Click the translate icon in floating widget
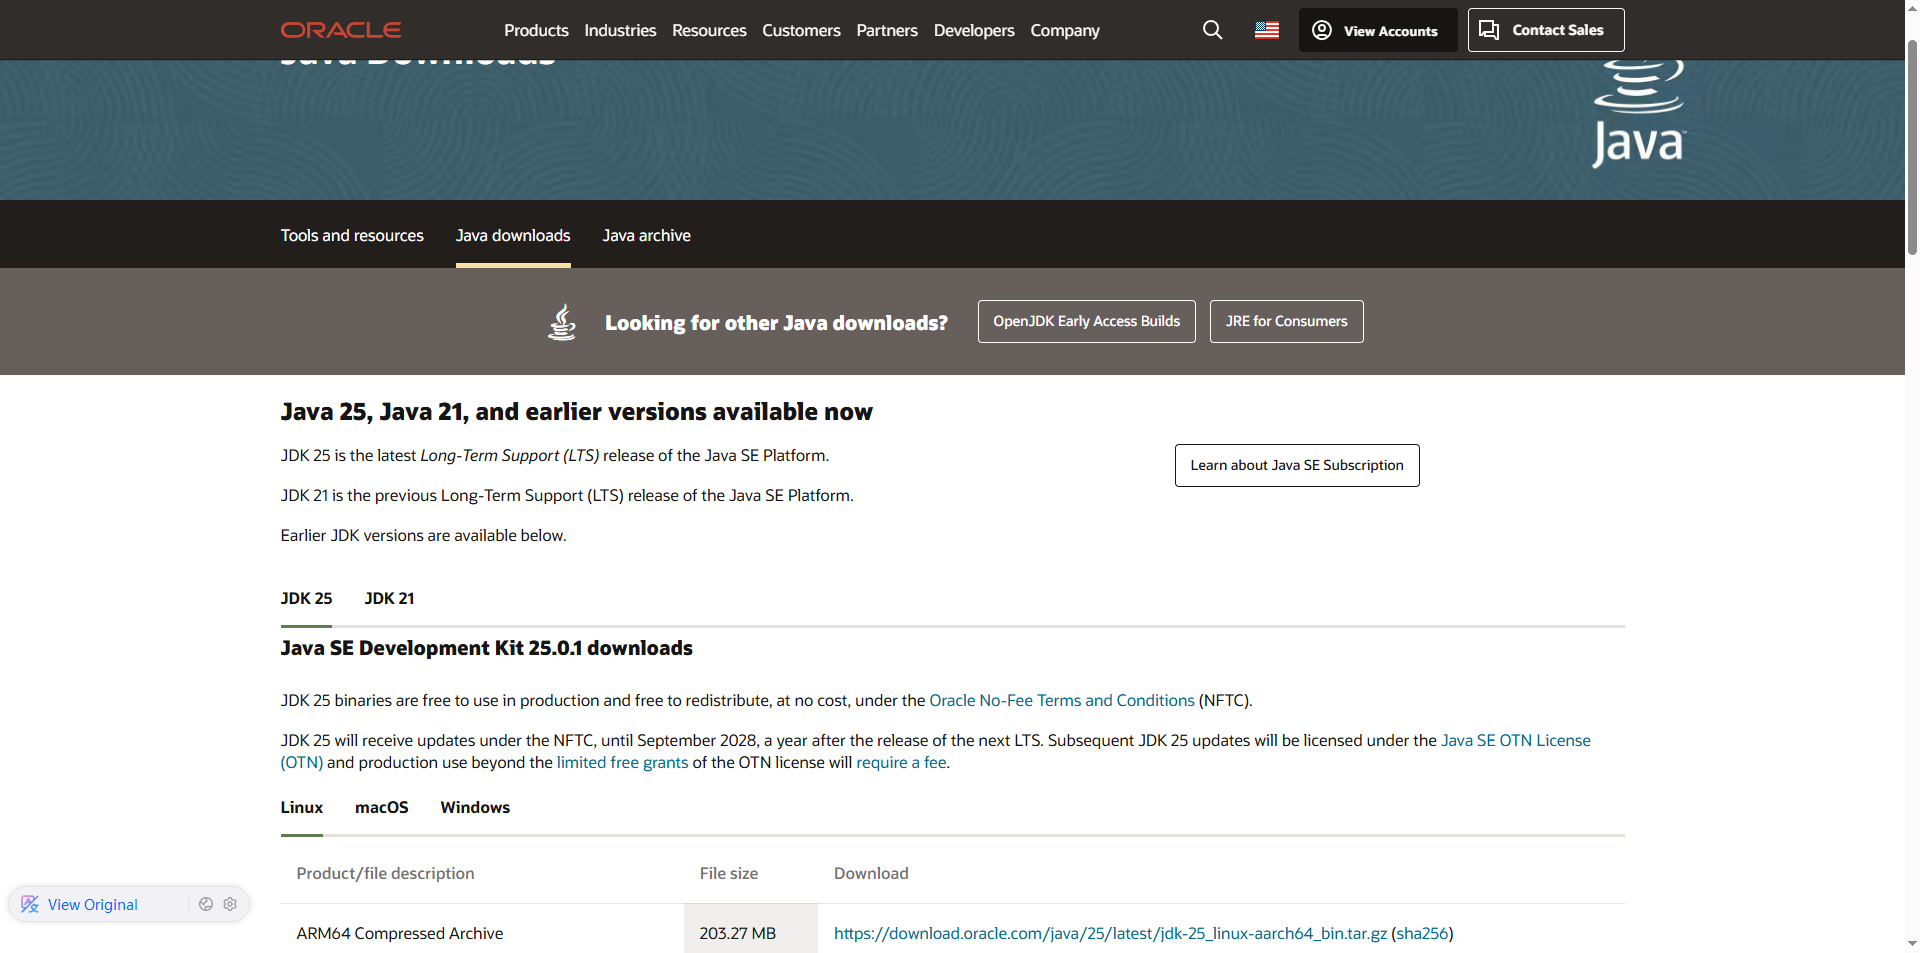This screenshot has height=953, width=1920. (30, 904)
